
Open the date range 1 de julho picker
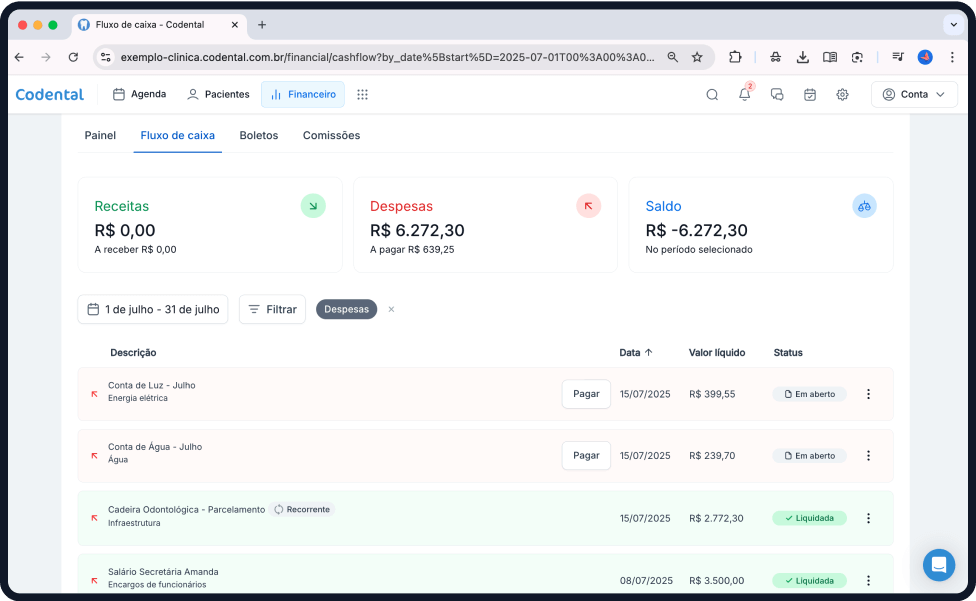(152, 309)
